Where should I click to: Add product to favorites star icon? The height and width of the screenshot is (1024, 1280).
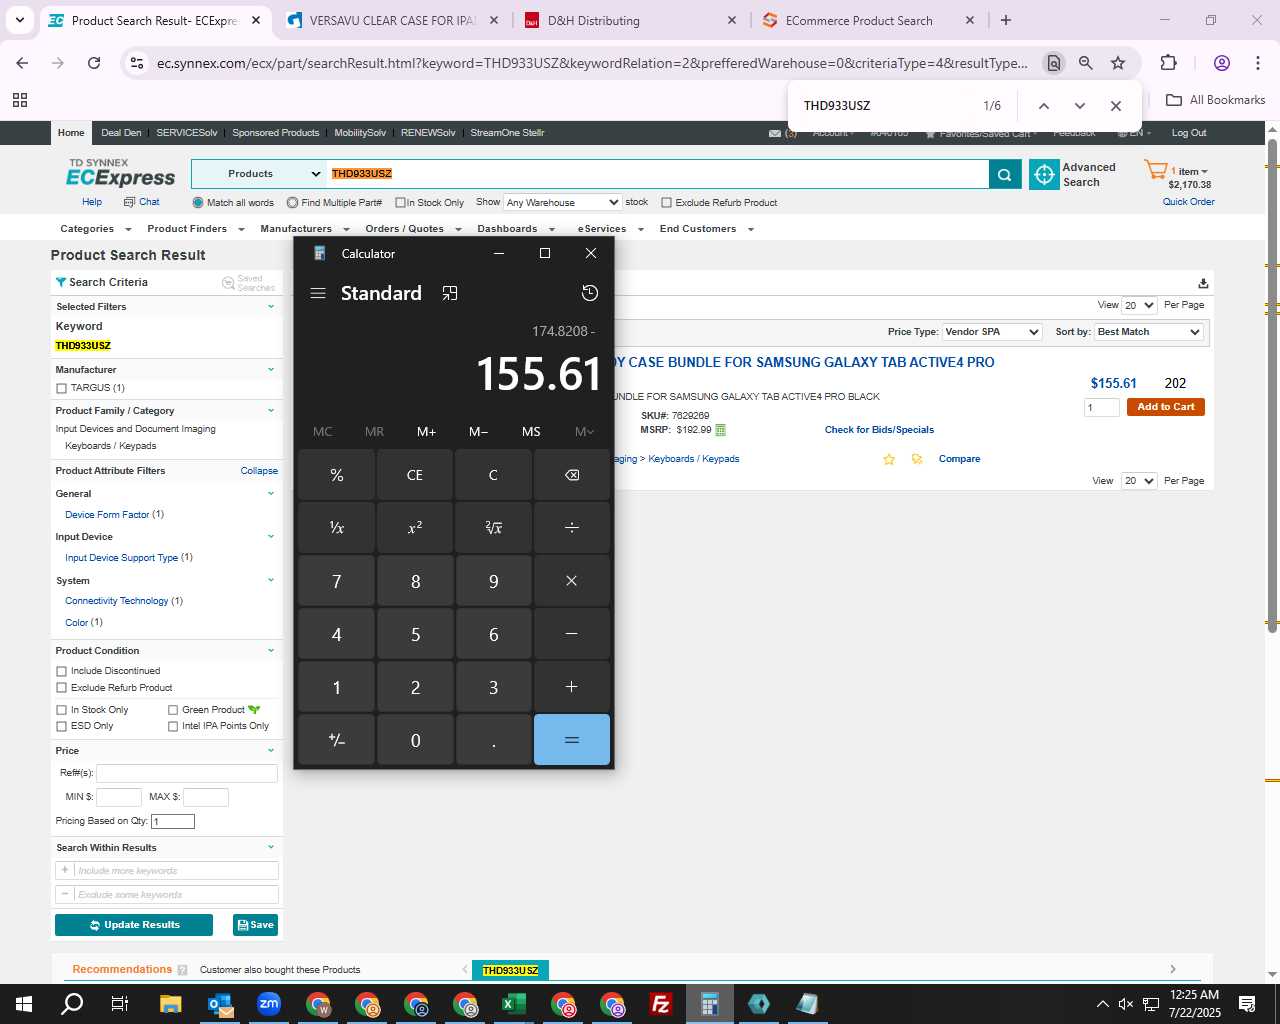(x=888, y=459)
